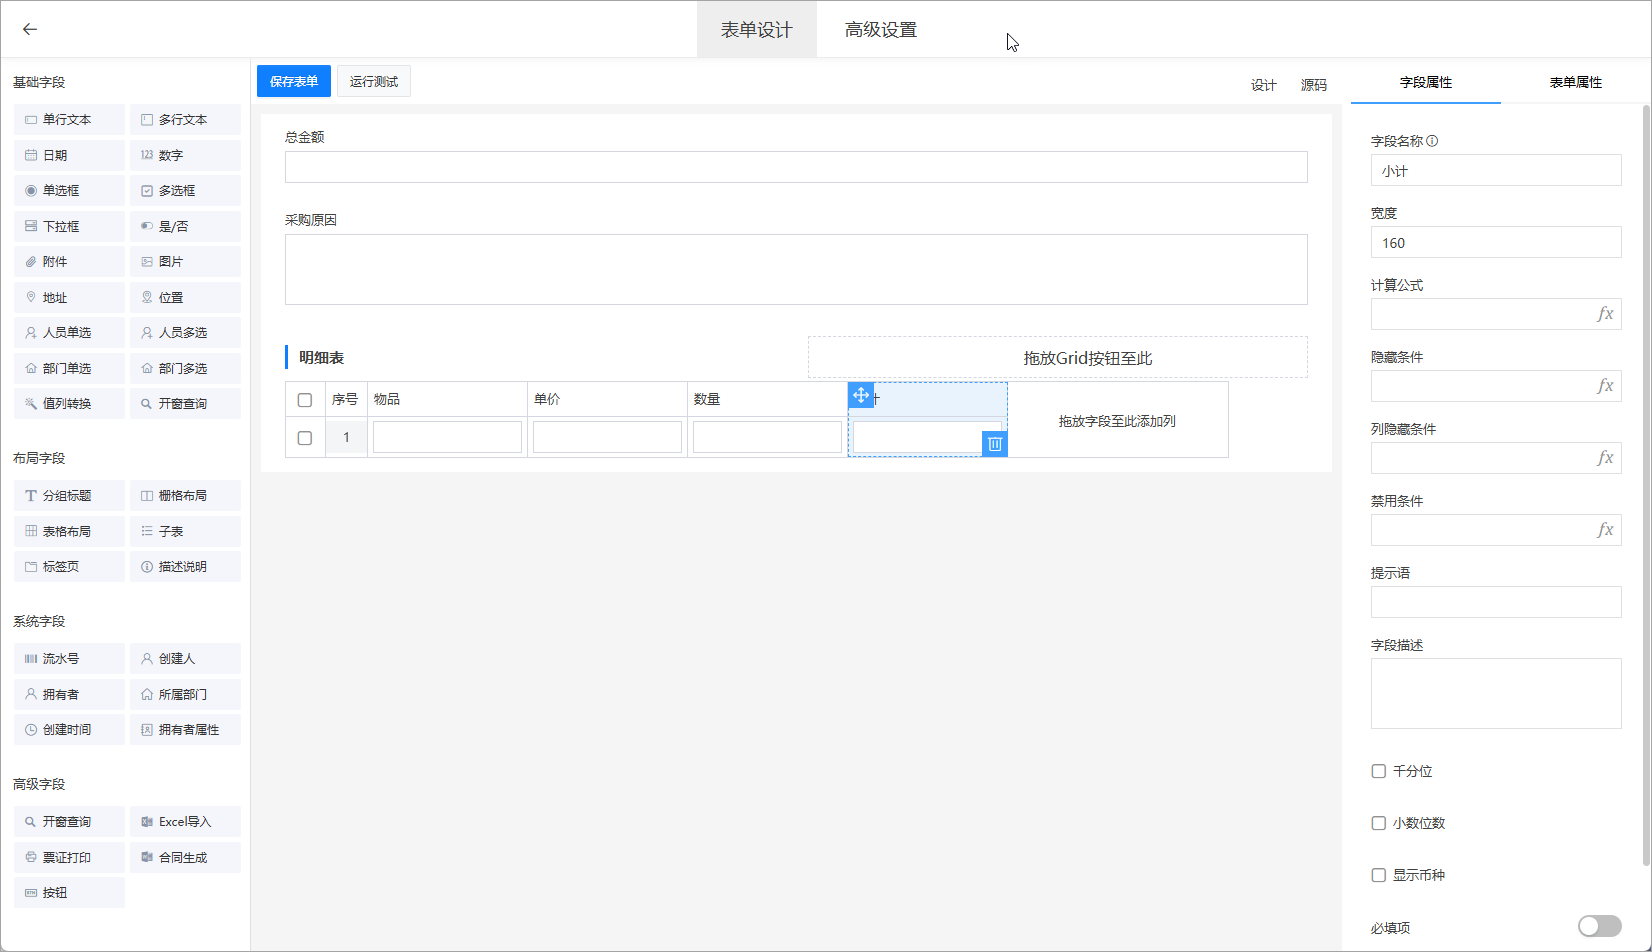
Task: Select the Excel导入 advanced field
Action: click(185, 822)
